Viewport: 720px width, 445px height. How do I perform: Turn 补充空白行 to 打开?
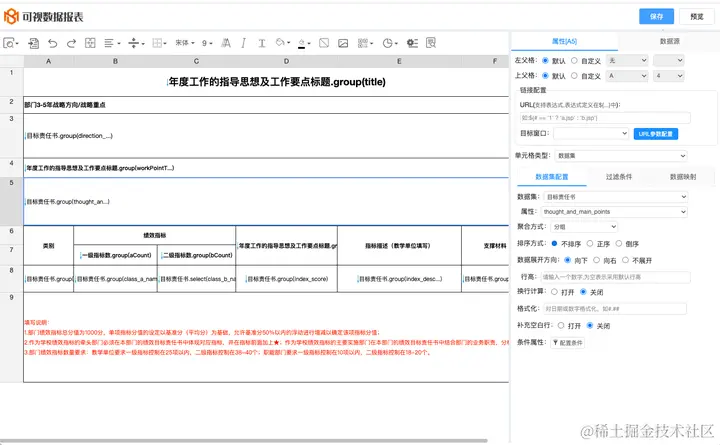(x=561, y=325)
